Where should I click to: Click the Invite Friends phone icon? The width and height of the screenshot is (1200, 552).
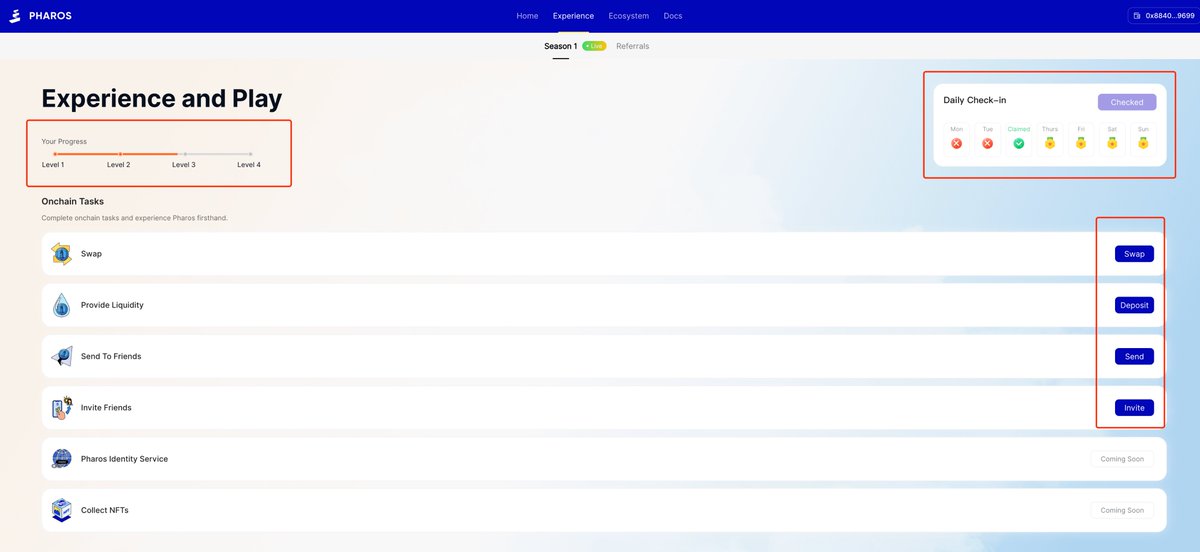pos(61,408)
